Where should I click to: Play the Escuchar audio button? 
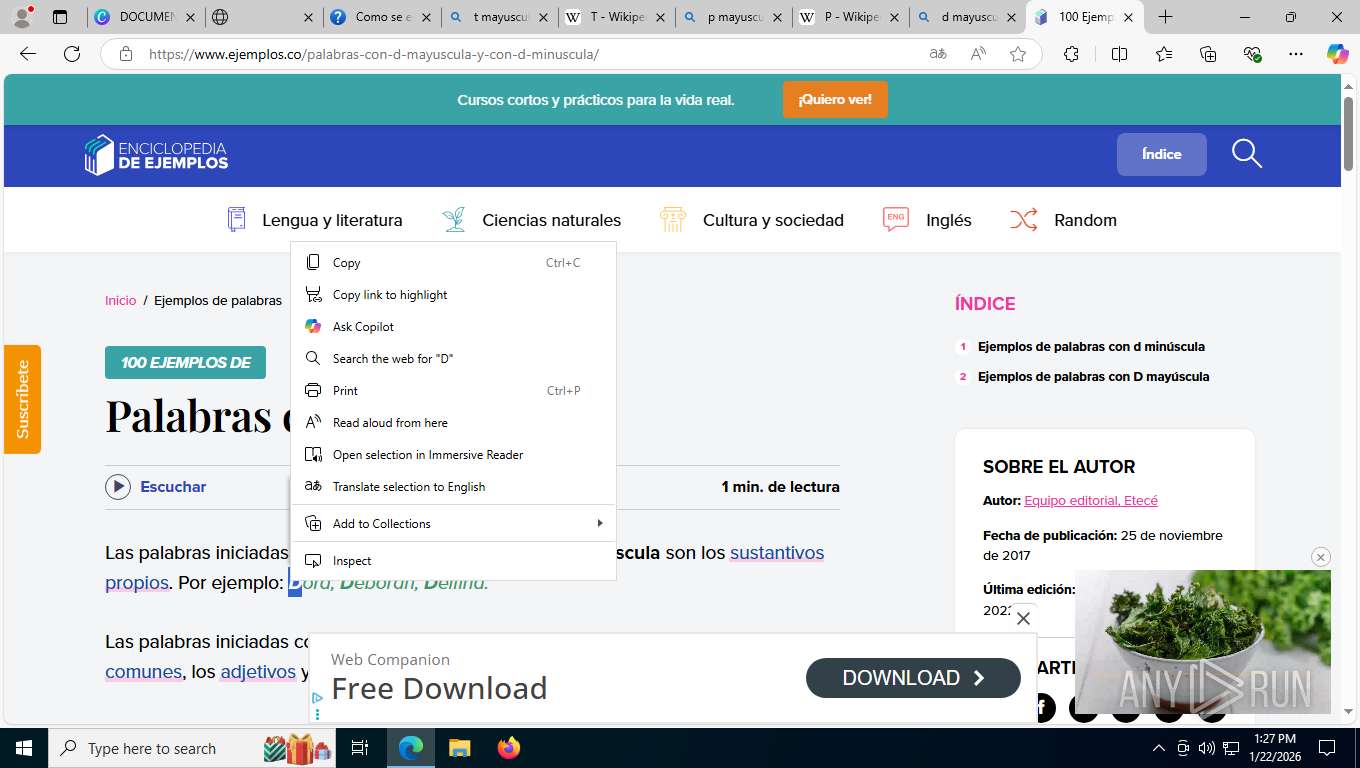pos(118,487)
